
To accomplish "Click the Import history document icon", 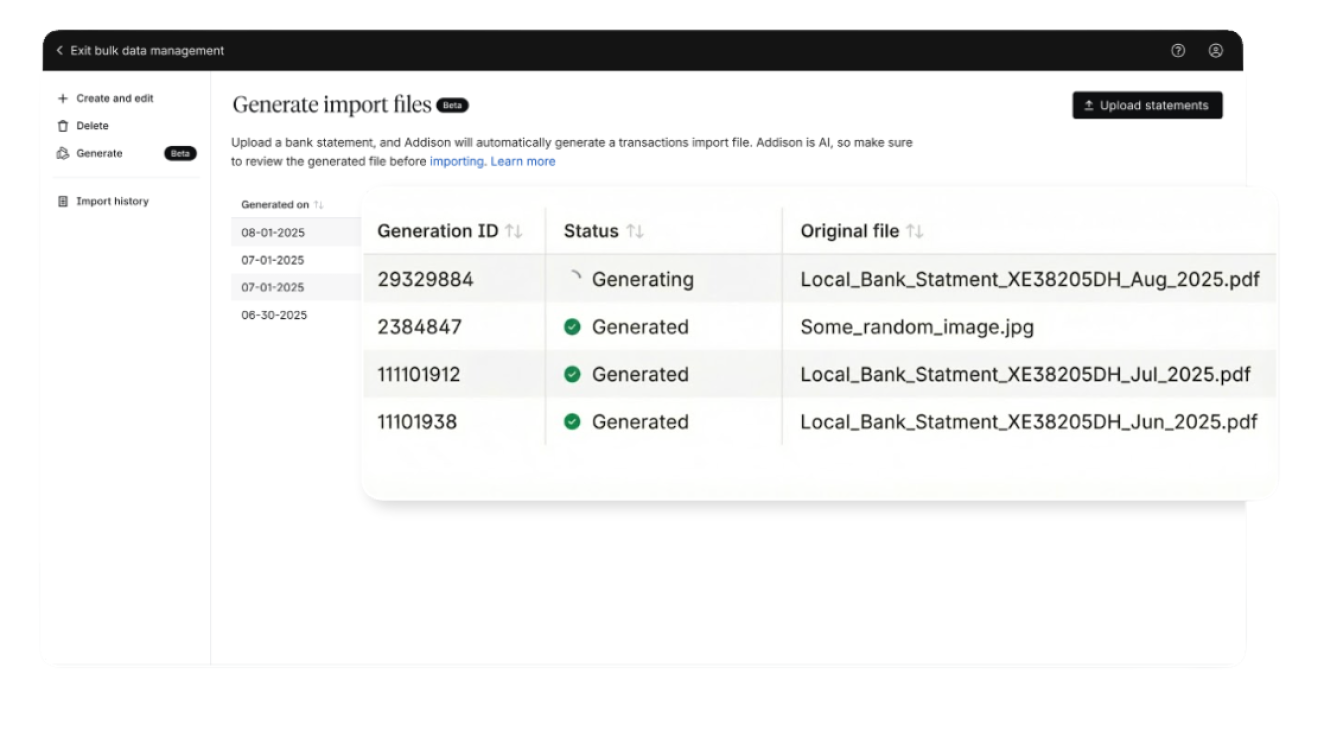I will [62, 202].
